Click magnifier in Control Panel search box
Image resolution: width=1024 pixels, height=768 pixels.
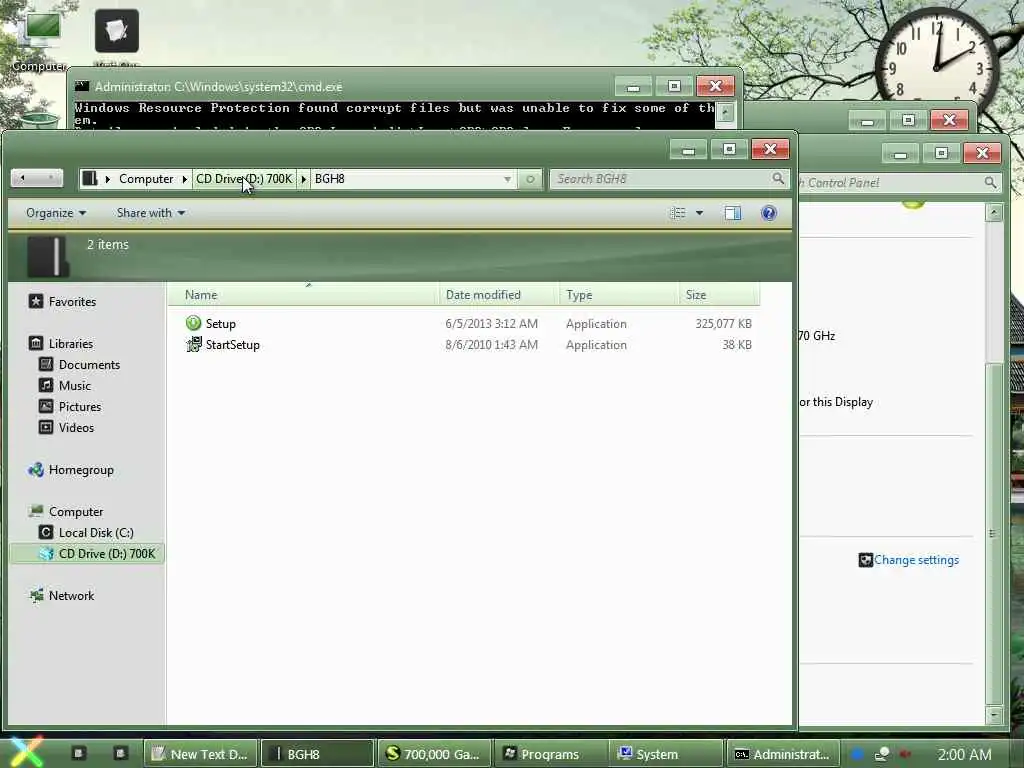pyautogui.click(x=990, y=182)
